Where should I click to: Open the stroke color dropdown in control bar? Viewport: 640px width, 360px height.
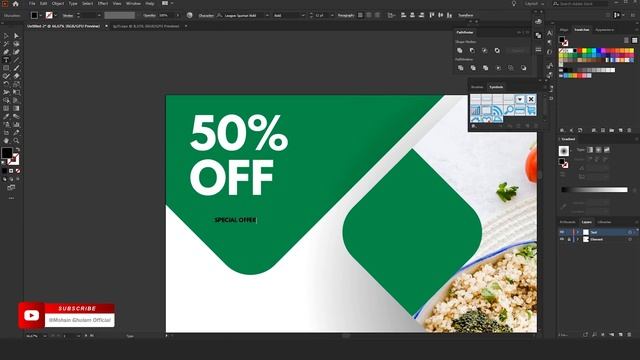(x=56, y=16)
